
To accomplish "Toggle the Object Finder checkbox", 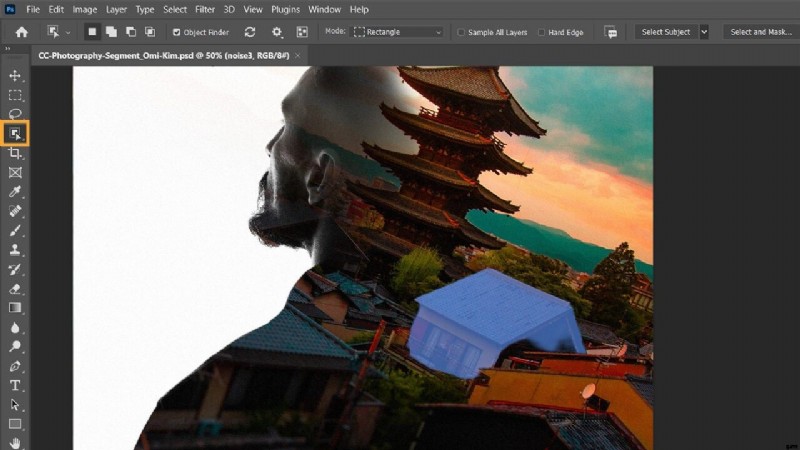I will point(175,32).
